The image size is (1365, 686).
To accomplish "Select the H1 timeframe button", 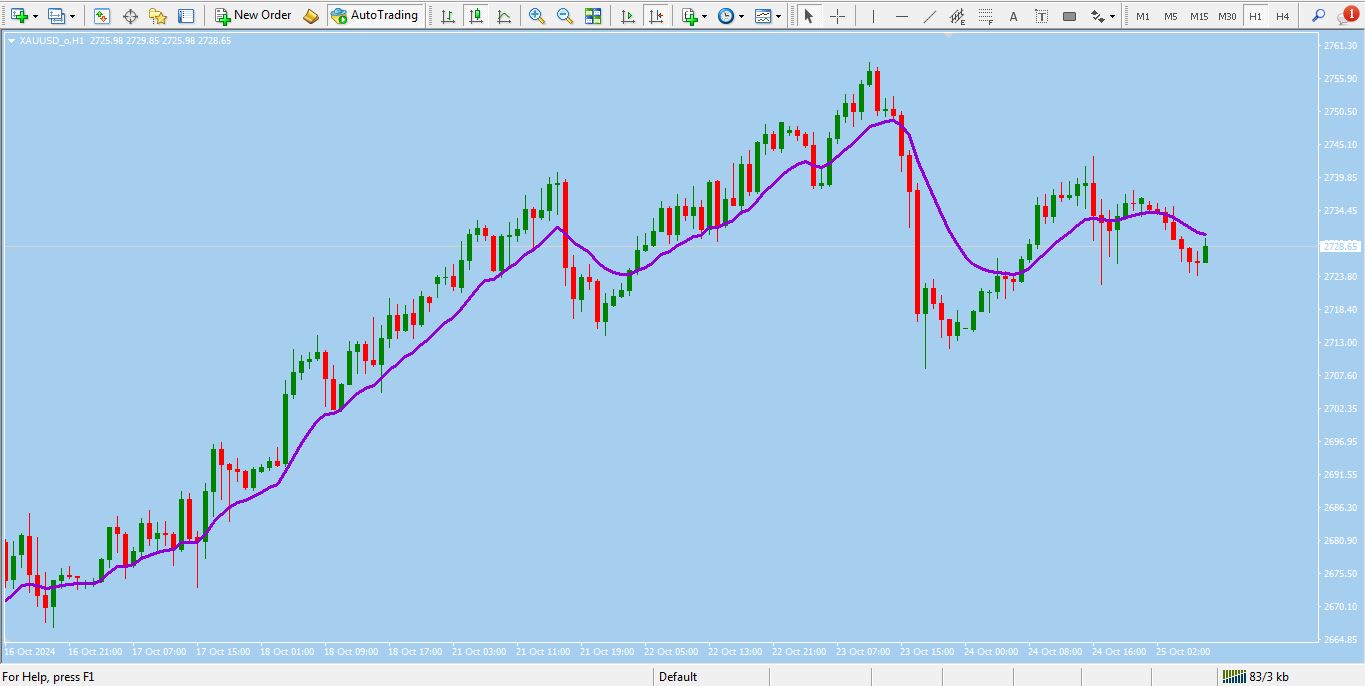I will pyautogui.click(x=1255, y=16).
